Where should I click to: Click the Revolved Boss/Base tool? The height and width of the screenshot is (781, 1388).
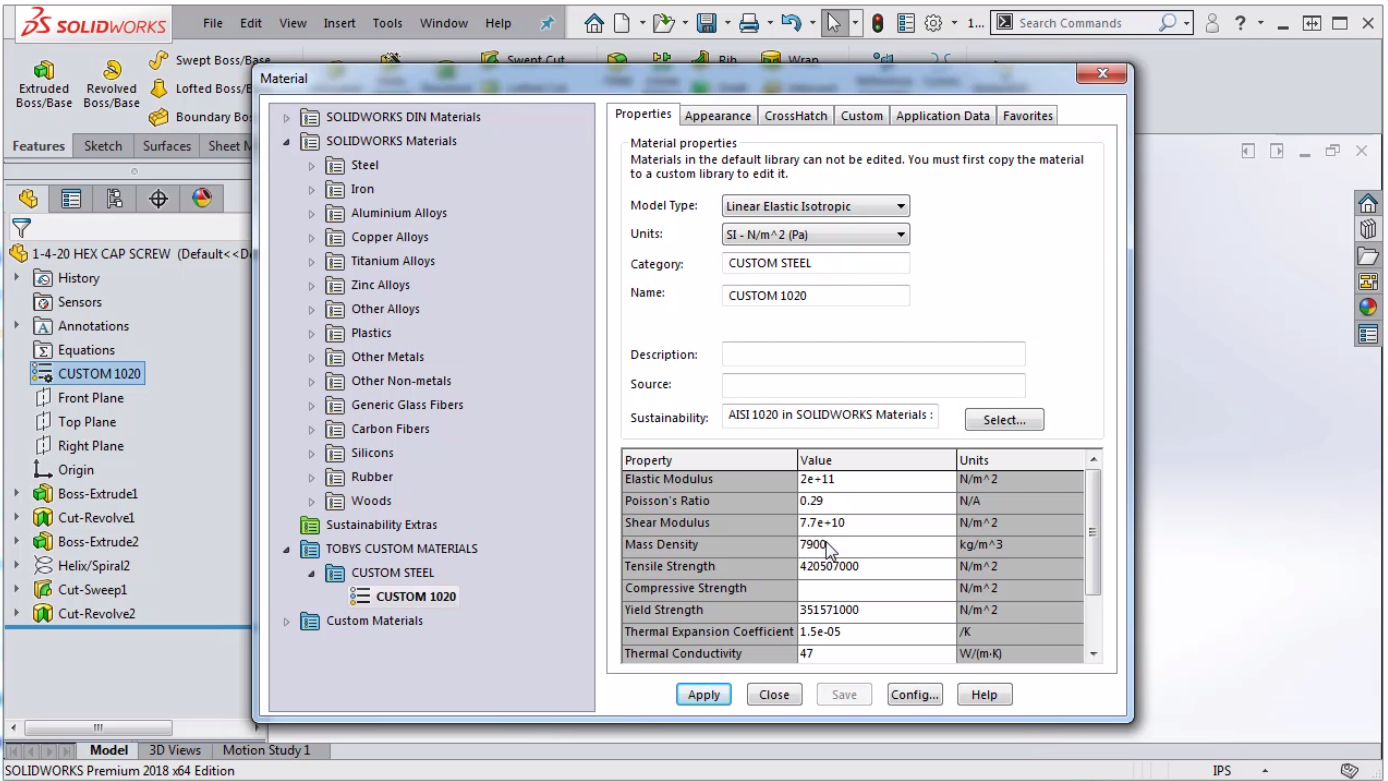[112, 85]
